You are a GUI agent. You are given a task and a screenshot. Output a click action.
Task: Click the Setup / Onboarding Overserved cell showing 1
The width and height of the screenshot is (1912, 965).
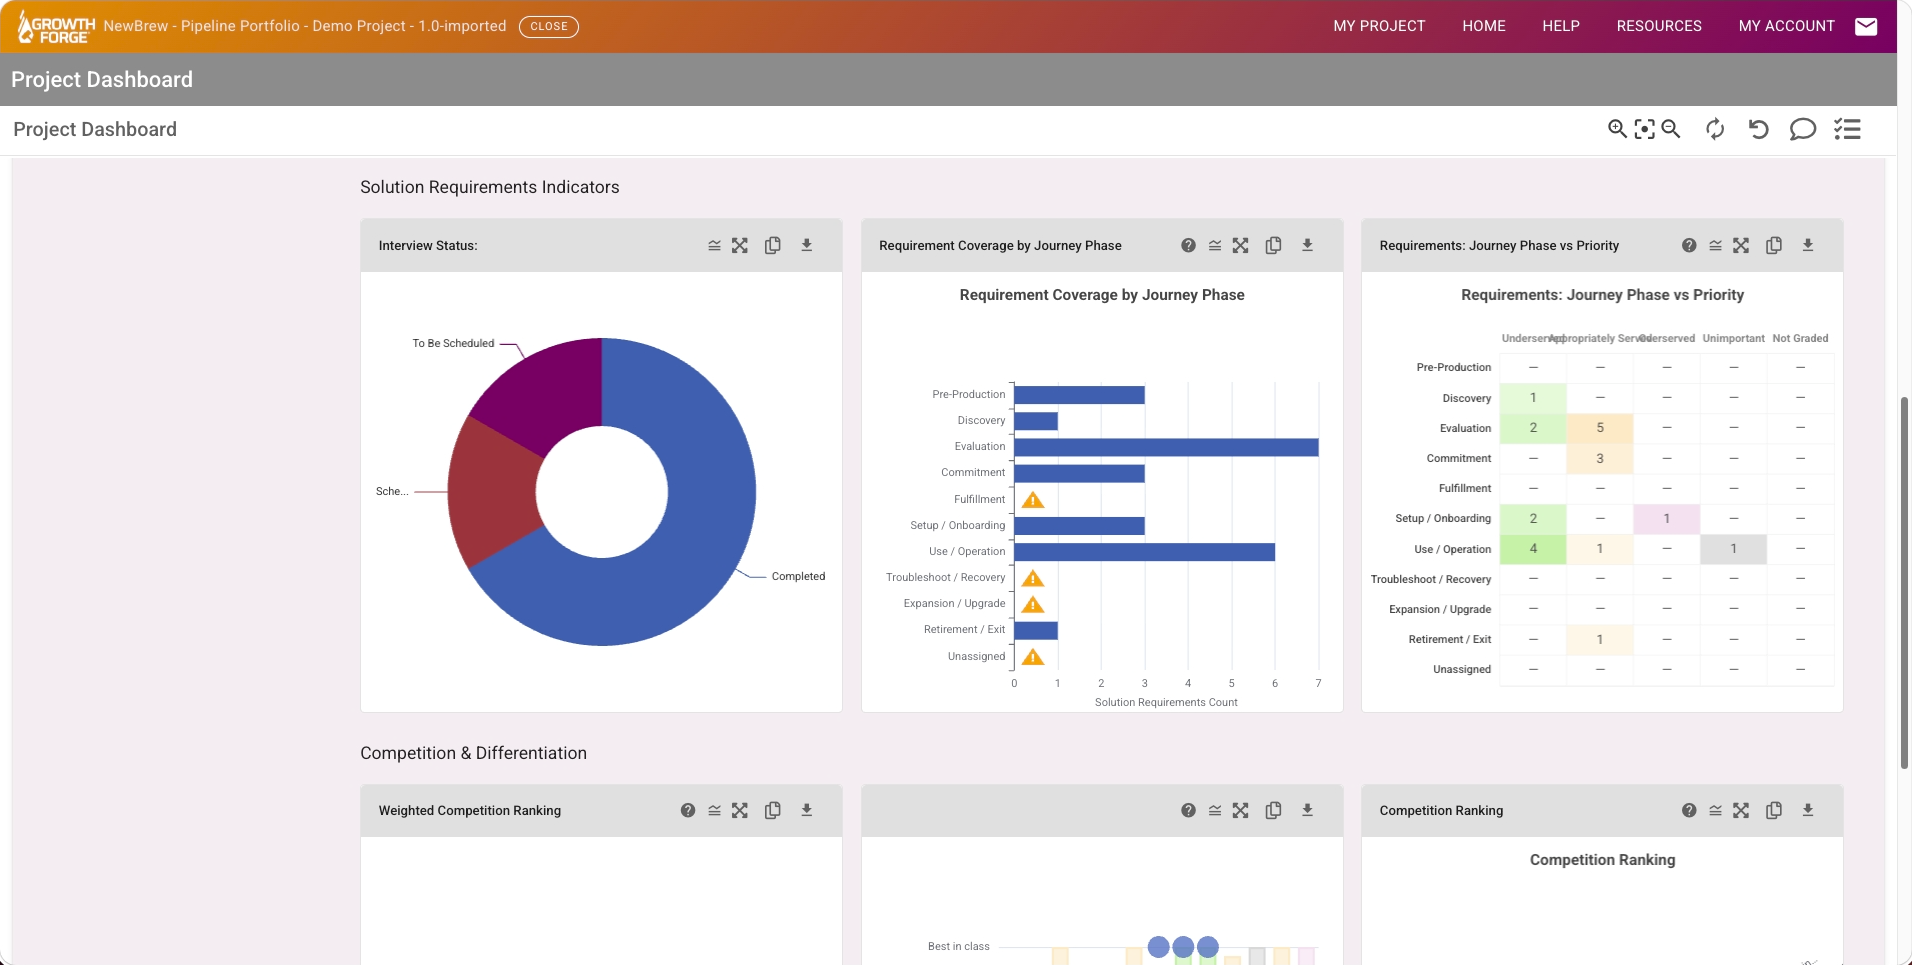tap(1667, 519)
